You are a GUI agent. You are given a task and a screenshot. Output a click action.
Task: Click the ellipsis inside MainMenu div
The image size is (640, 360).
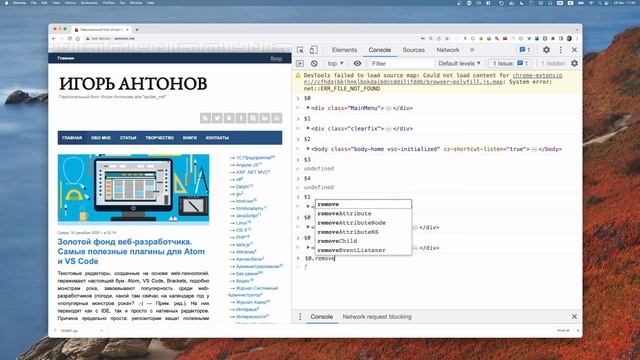pos(389,108)
